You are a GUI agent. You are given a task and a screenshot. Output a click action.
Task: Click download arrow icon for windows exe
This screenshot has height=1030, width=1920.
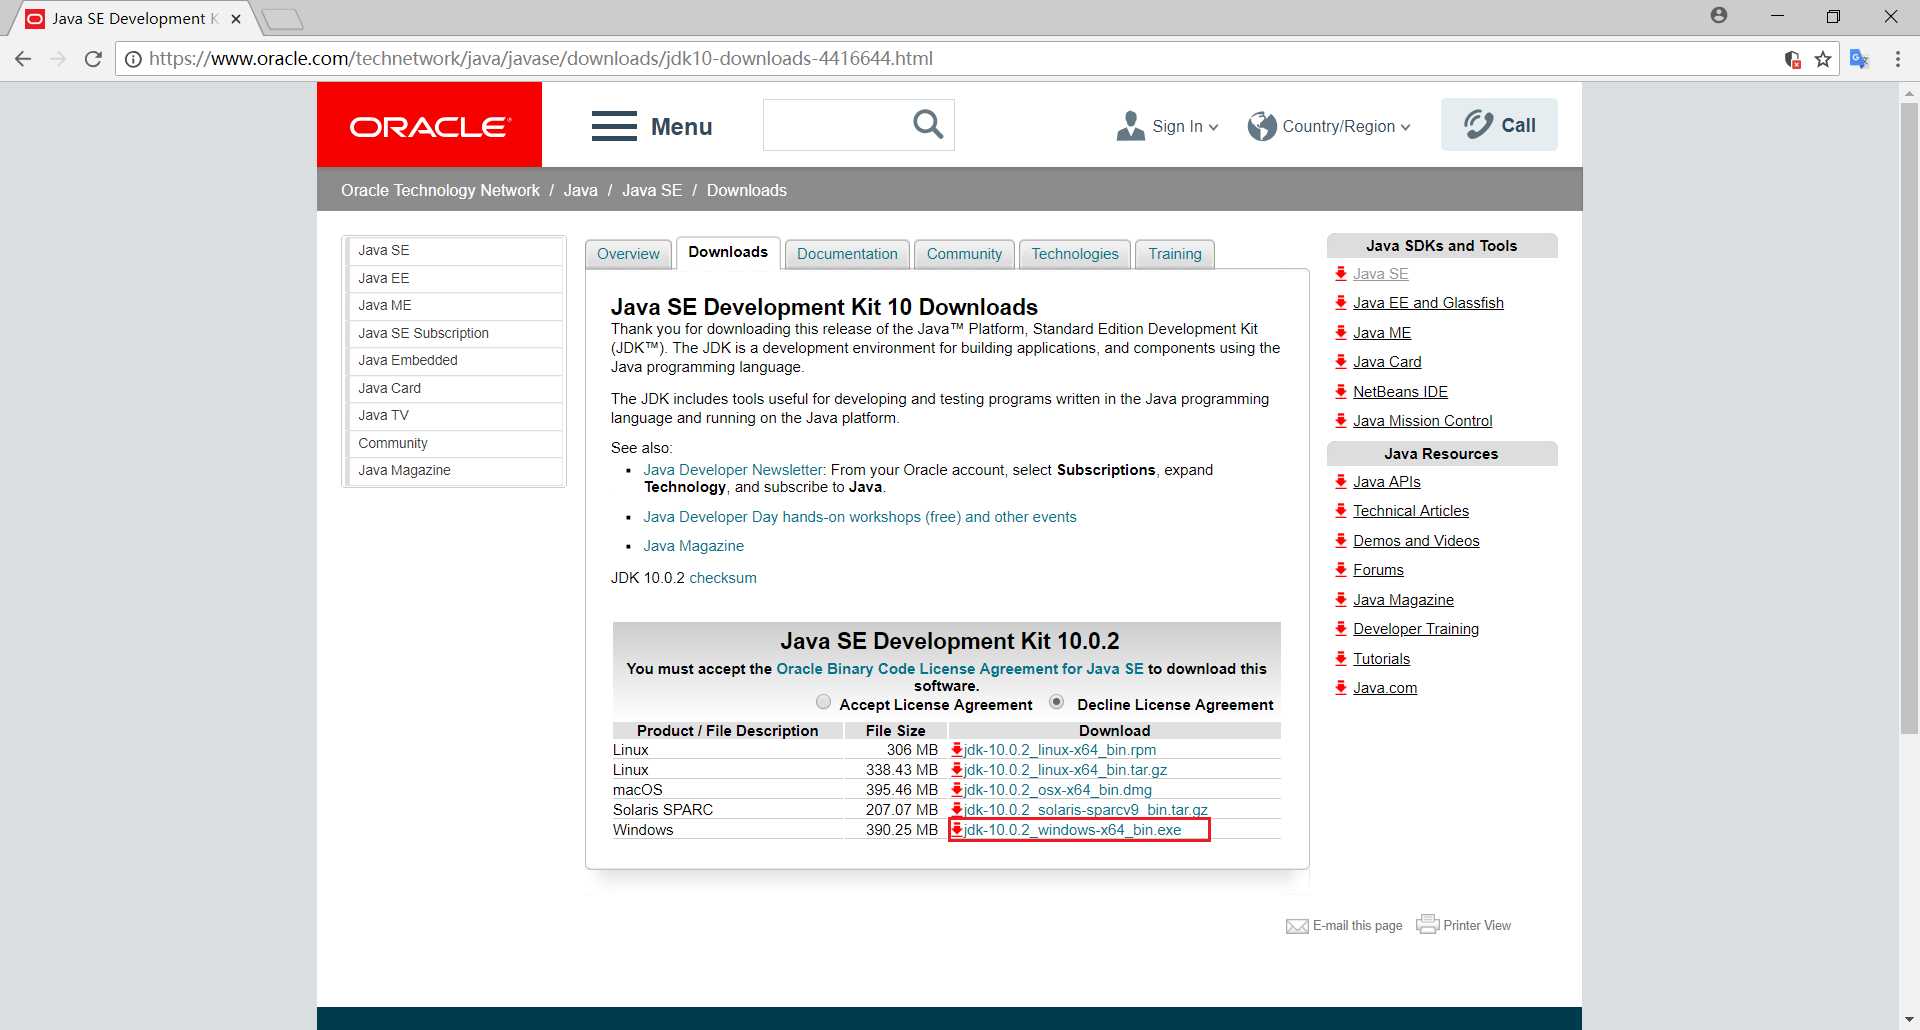pyautogui.click(x=957, y=829)
